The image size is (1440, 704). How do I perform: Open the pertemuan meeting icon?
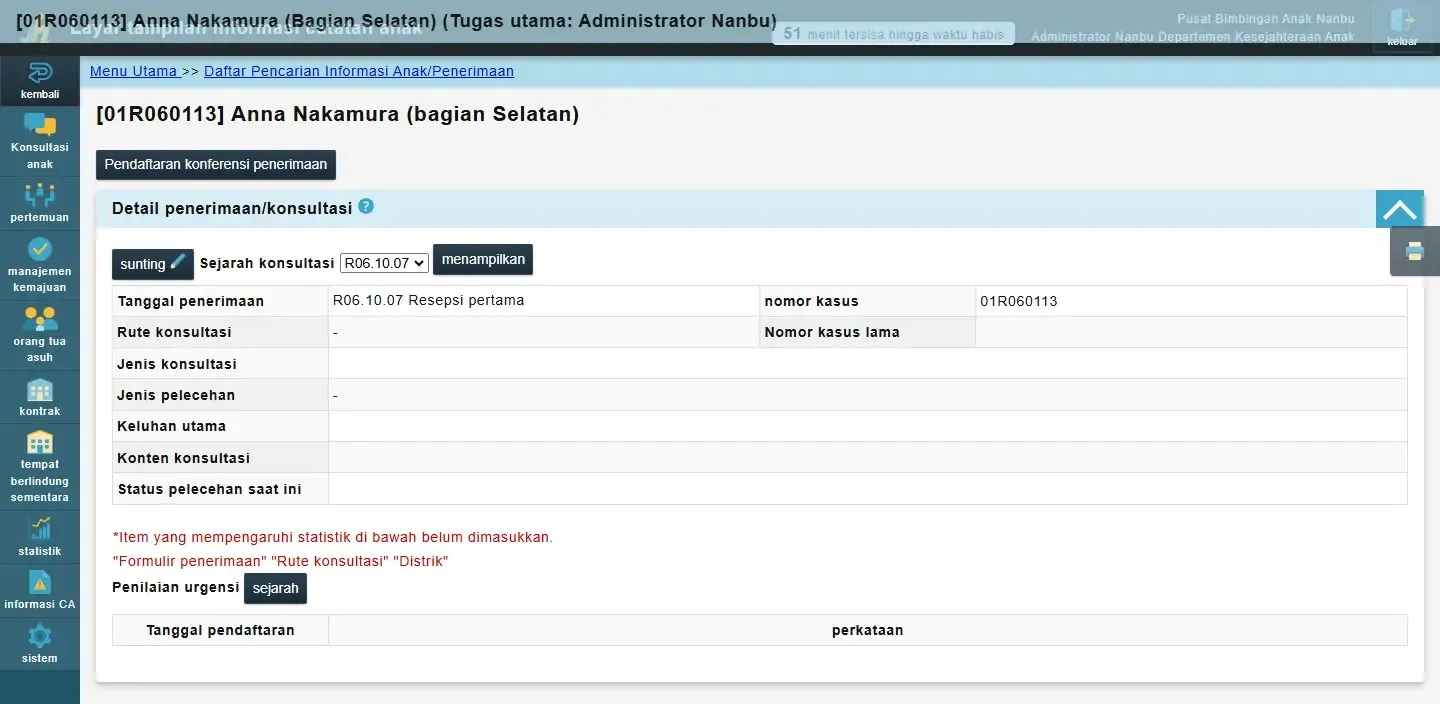40,195
